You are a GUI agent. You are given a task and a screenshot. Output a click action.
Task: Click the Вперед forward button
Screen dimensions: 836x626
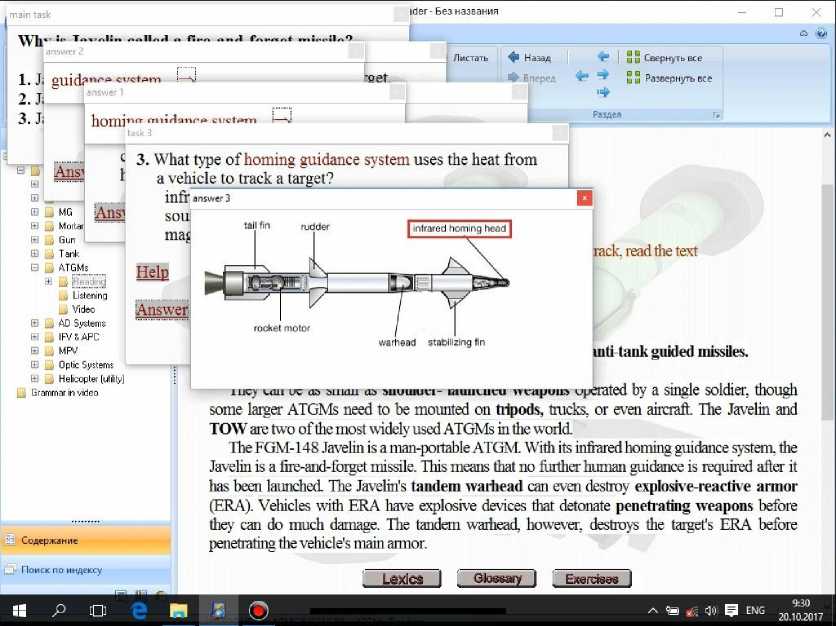[532, 78]
